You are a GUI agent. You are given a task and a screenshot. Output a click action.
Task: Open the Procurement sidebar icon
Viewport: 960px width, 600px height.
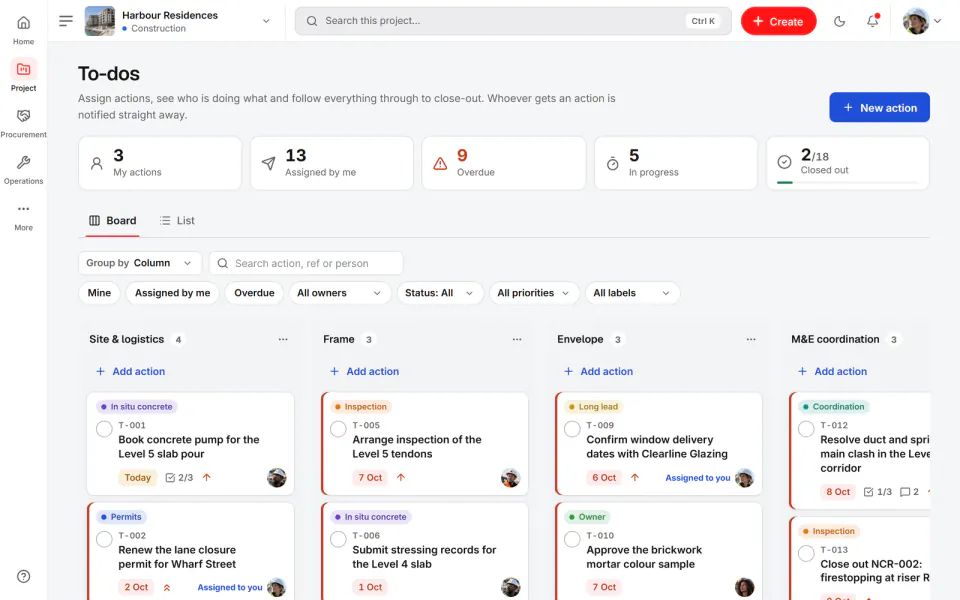(23, 116)
